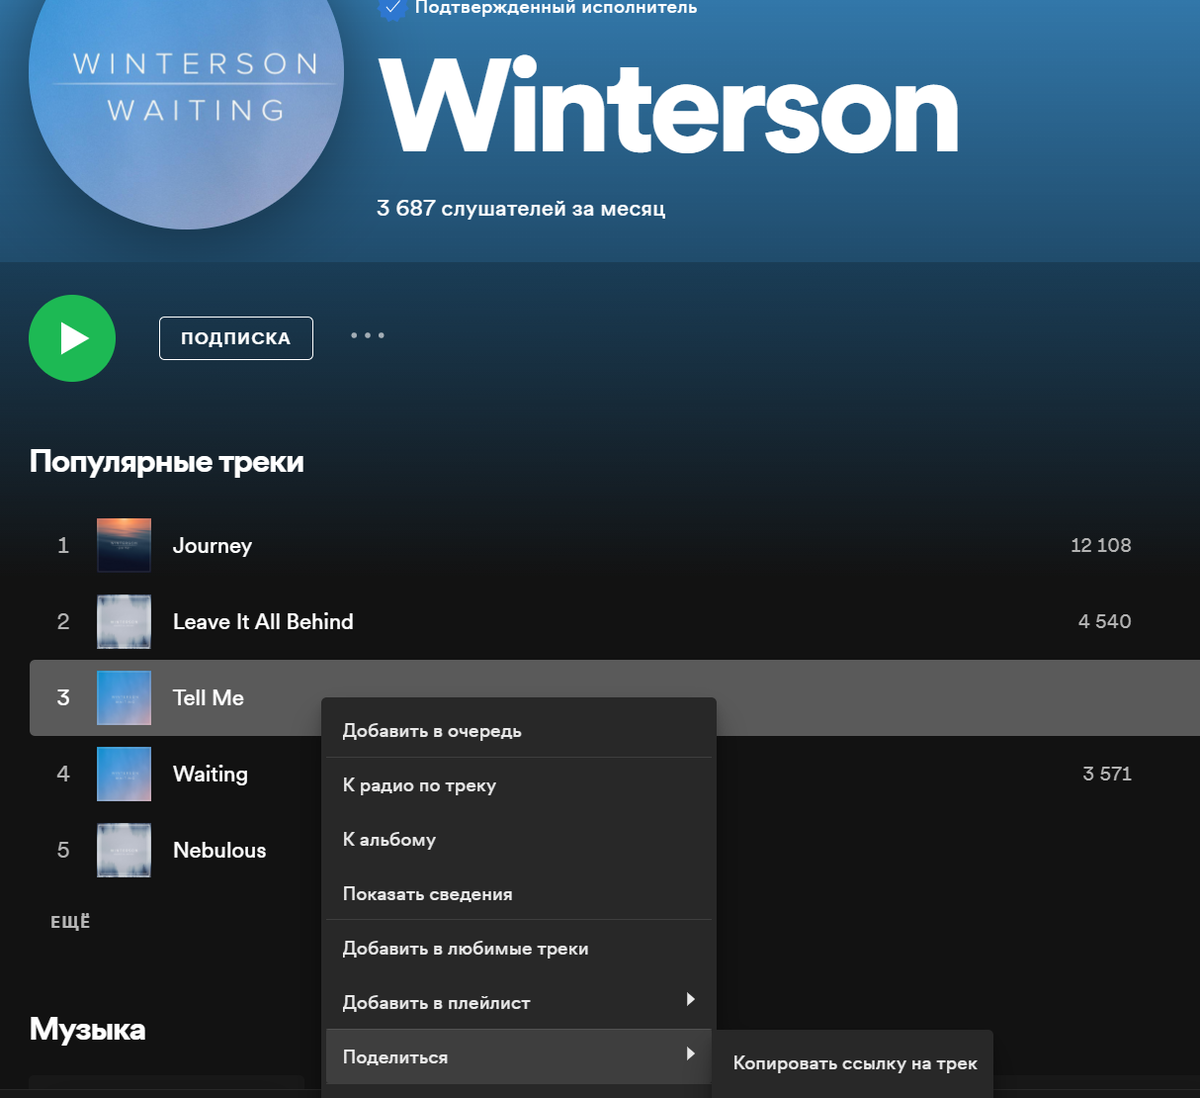Click the Популярные треки section heading

point(167,462)
